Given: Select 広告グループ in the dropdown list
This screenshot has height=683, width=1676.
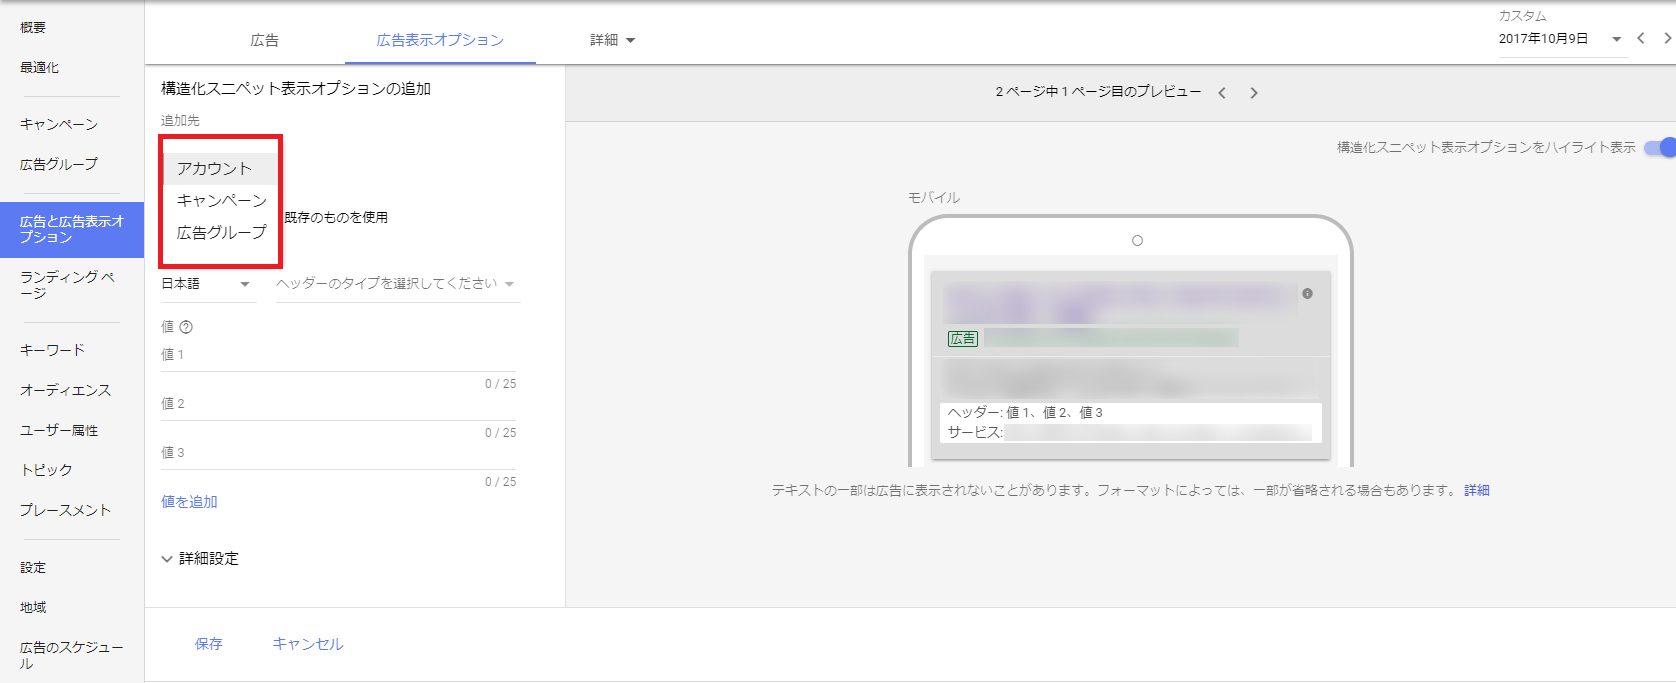Looking at the screenshot, I should [x=220, y=232].
